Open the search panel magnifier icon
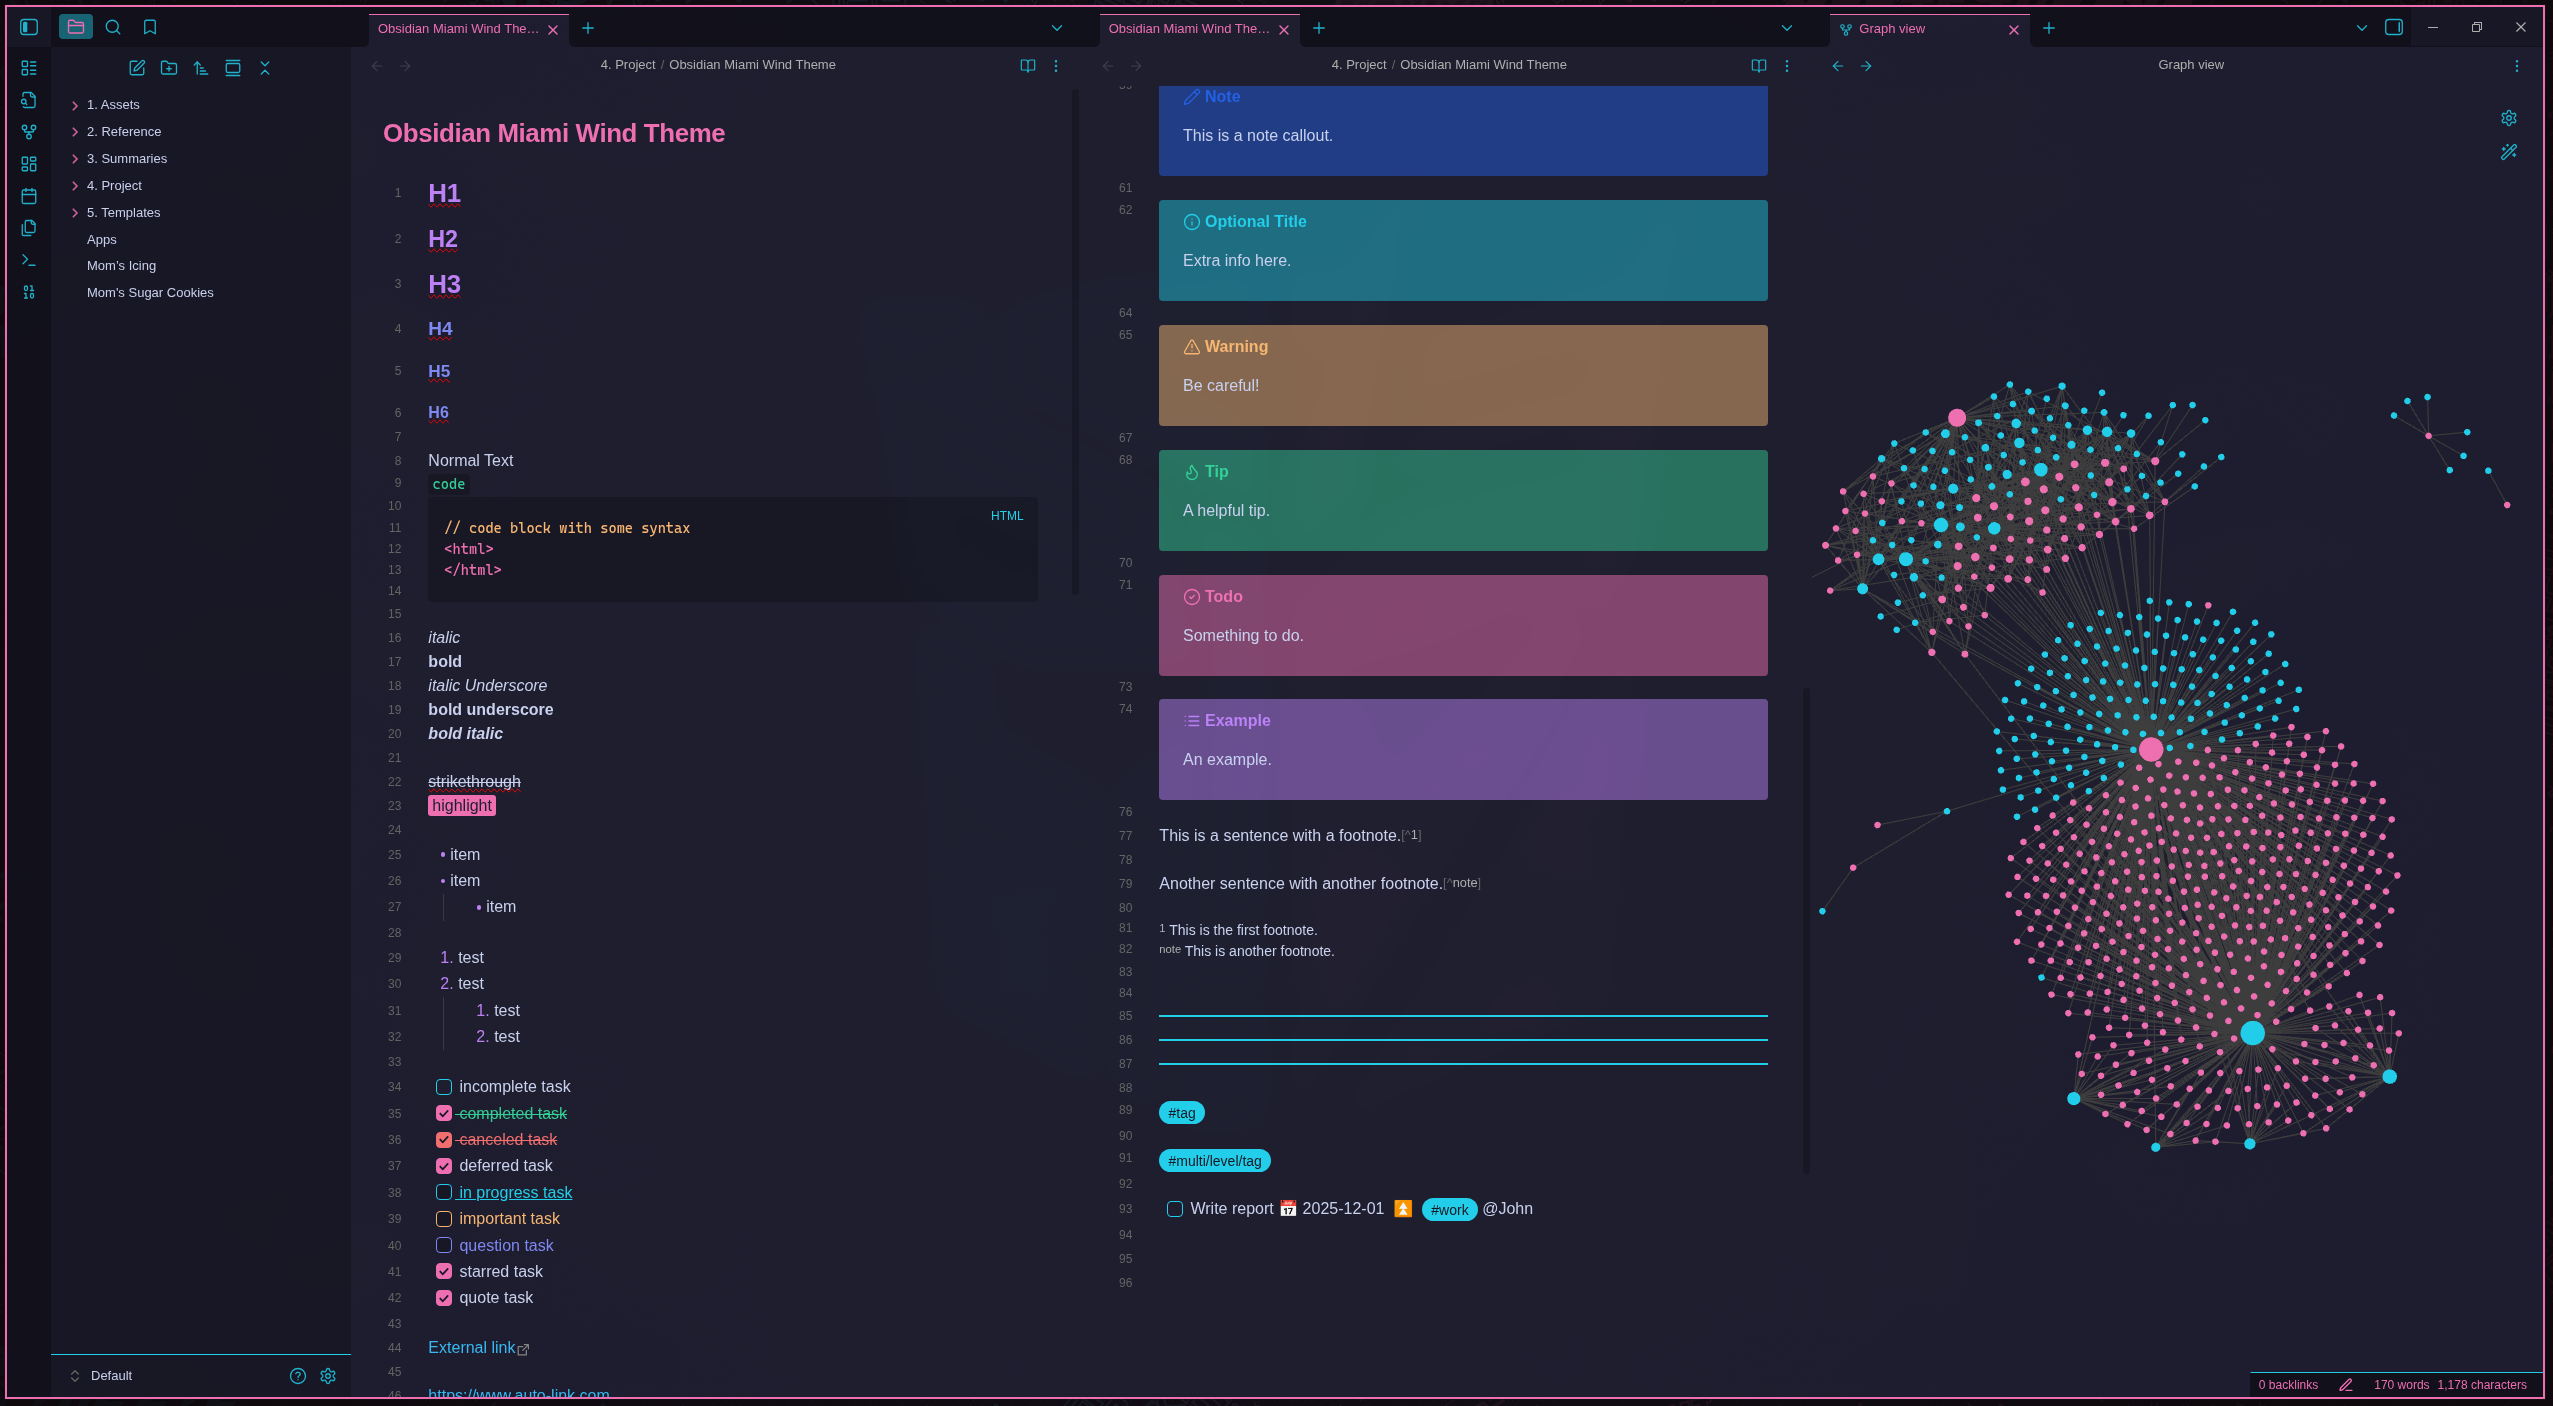 click(x=113, y=27)
